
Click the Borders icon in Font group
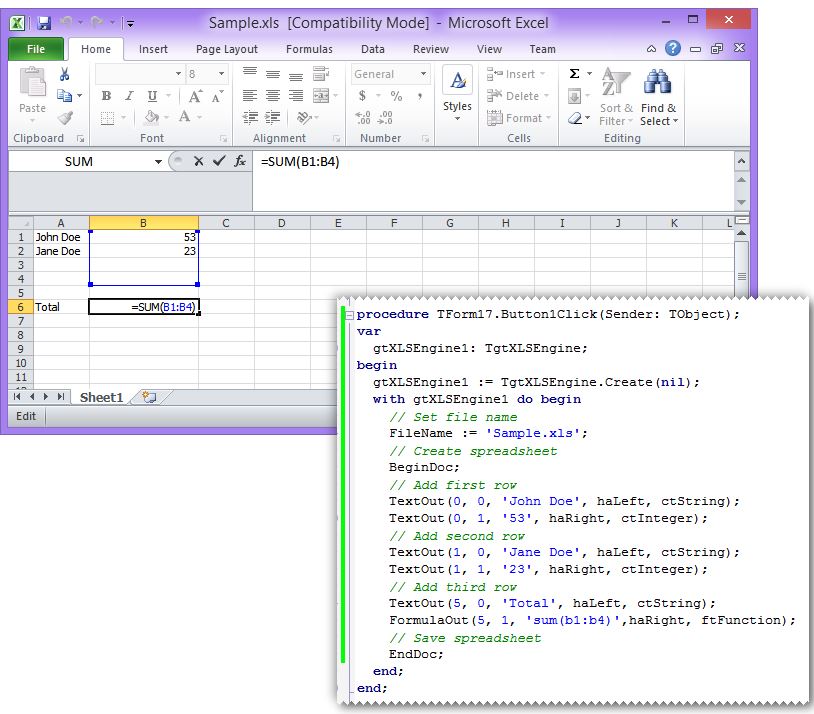point(107,118)
